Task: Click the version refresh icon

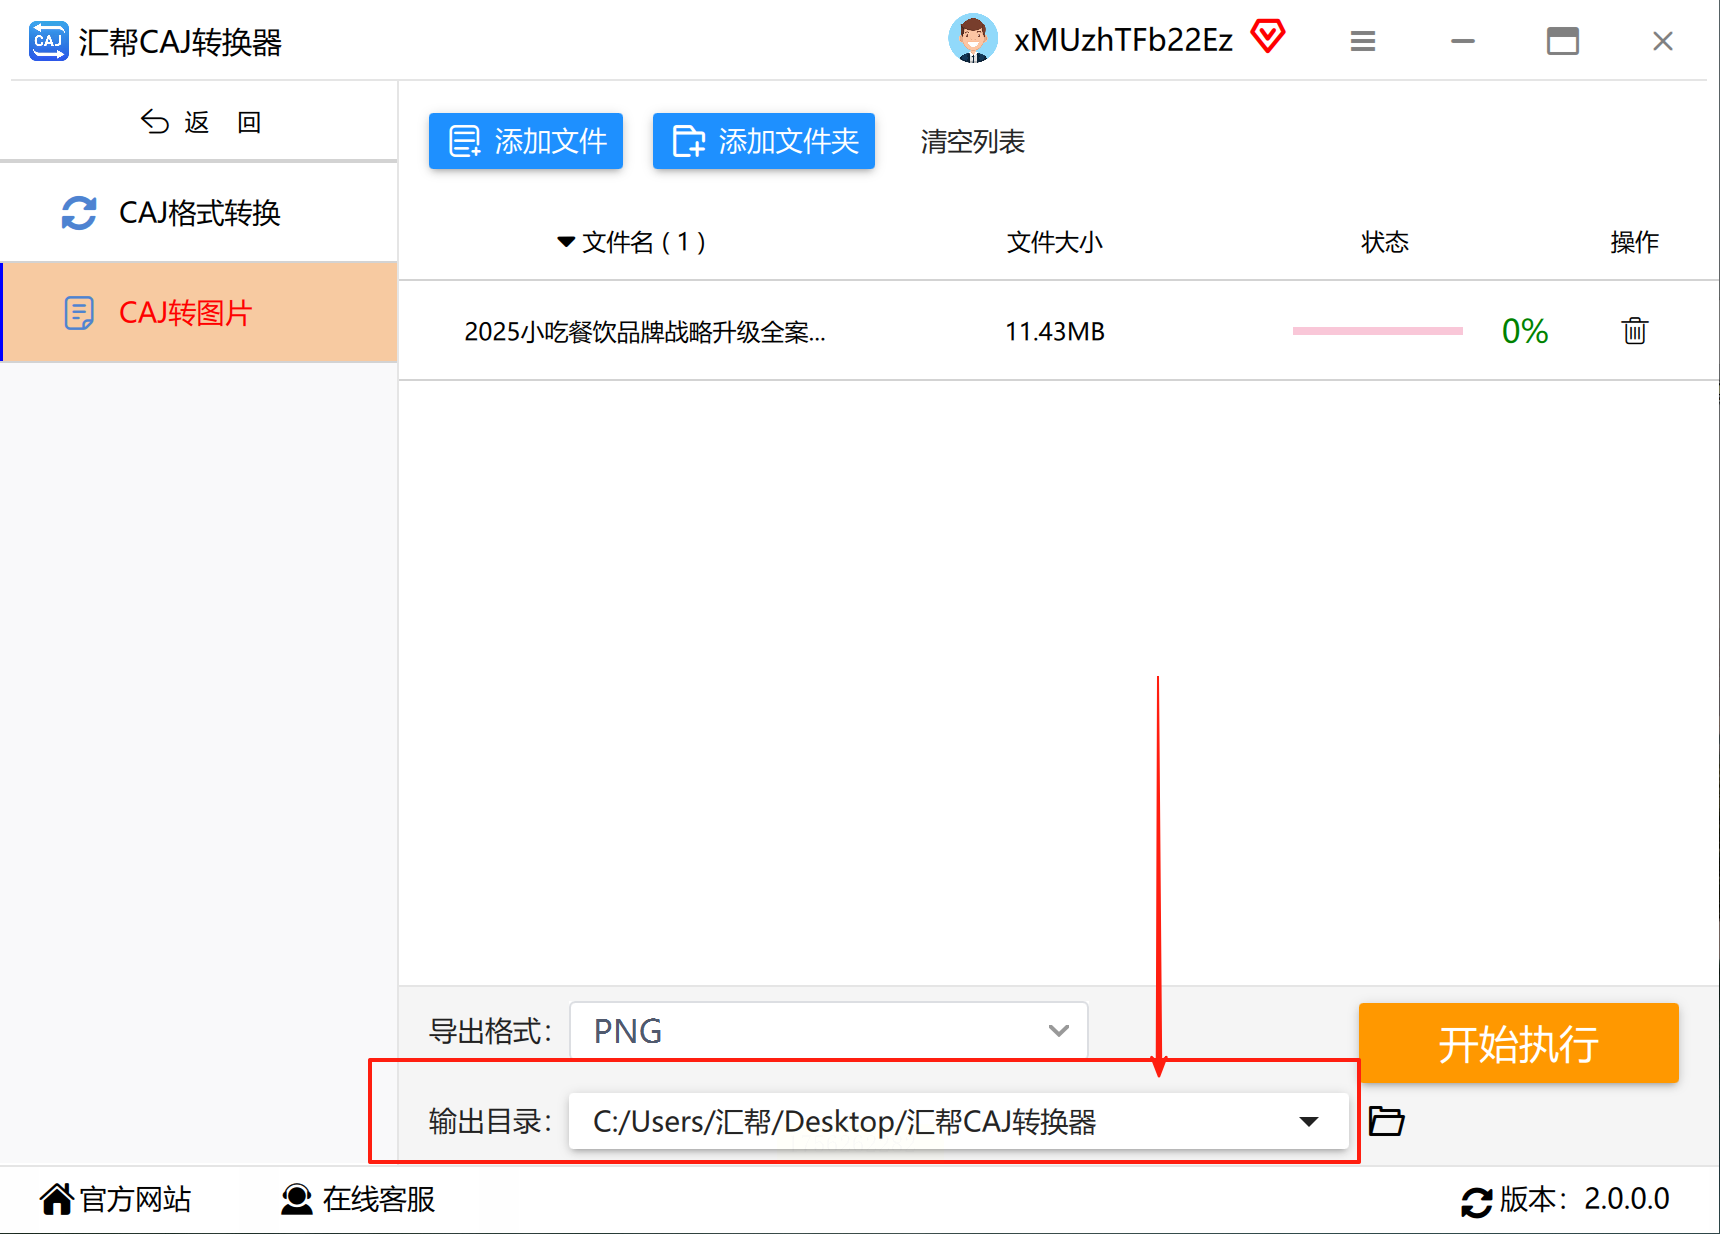Action: [x=1476, y=1201]
